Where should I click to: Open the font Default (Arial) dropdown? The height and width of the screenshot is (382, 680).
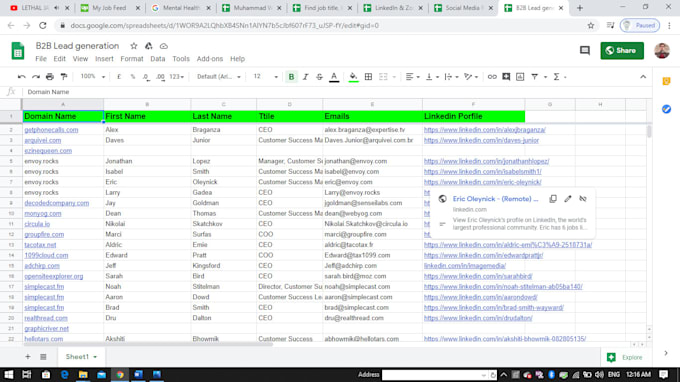click(x=219, y=77)
